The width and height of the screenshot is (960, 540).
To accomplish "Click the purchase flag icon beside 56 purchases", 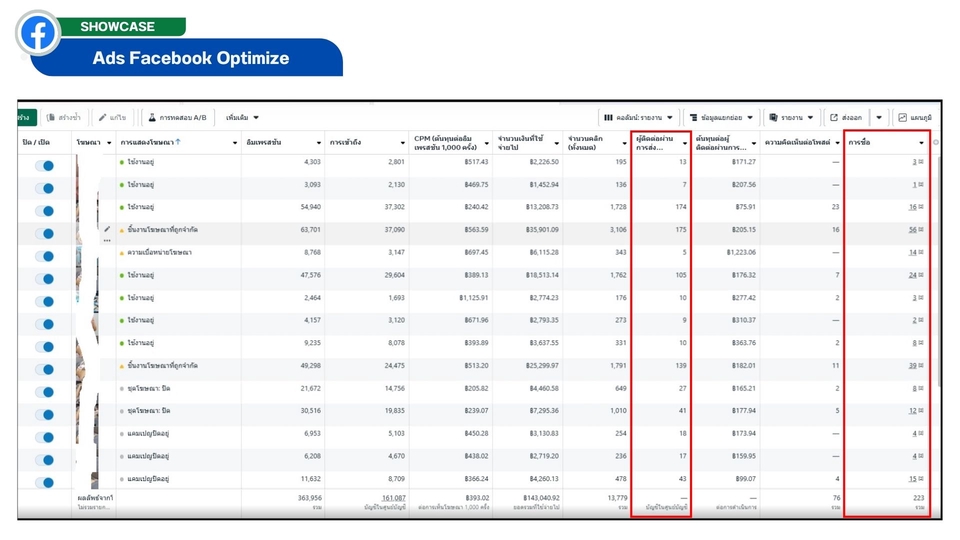I will tap(921, 230).
